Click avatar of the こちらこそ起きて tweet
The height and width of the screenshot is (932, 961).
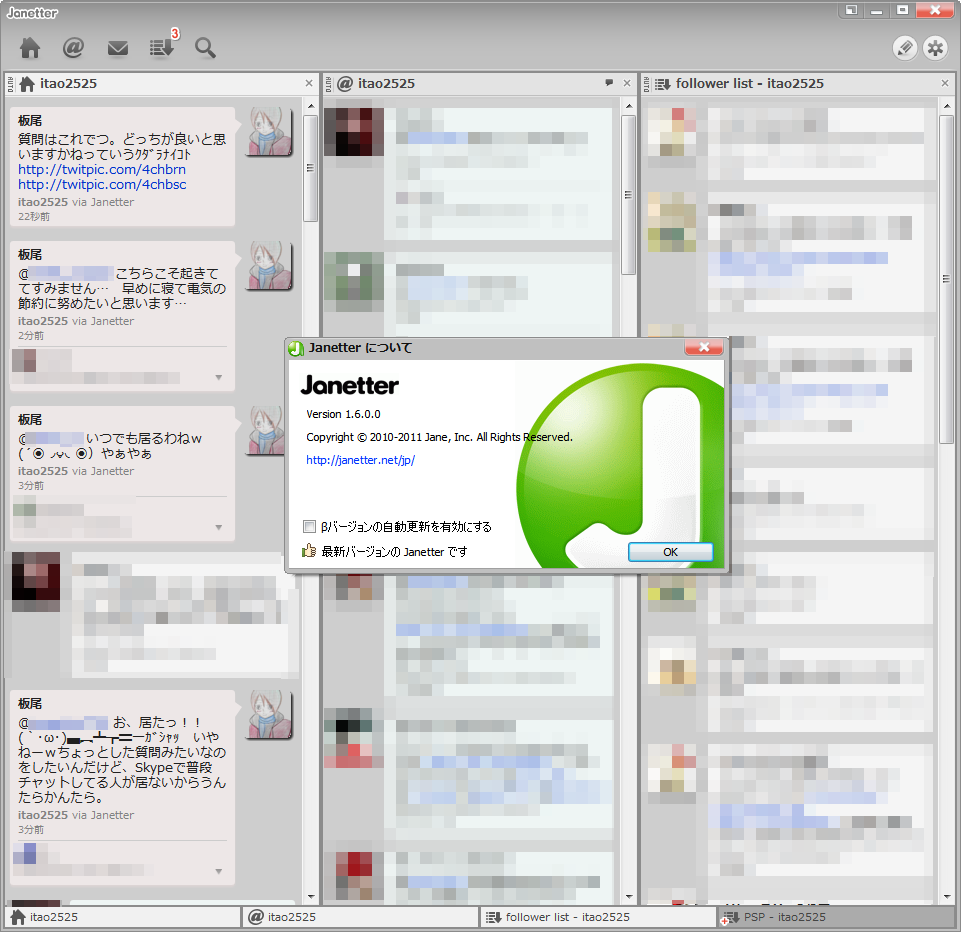coord(269,265)
